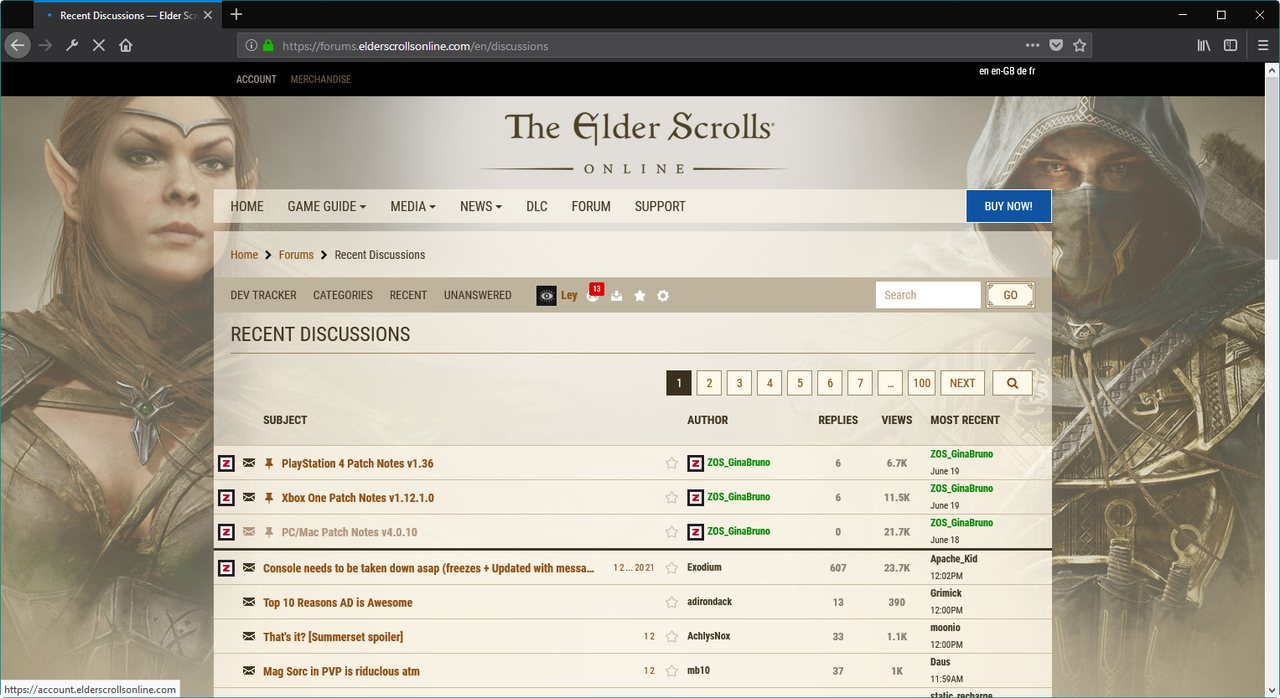Close the Recent Discussions tab
The width and height of the screenshot is (1280, 698).
pyautogui.click(x=207, y=15)
